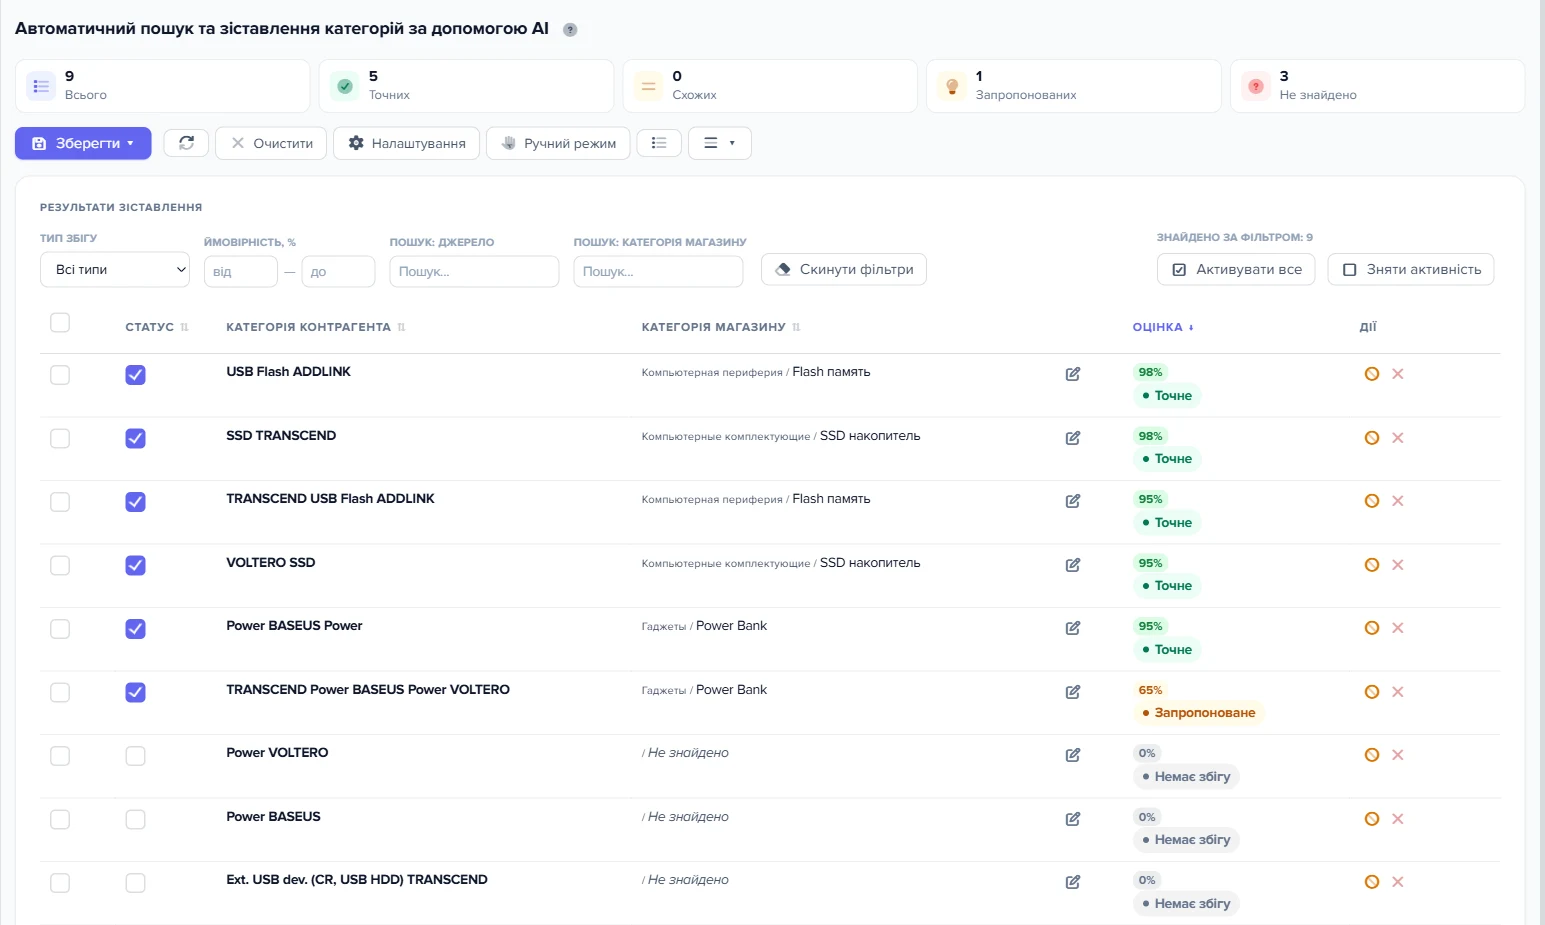Enable status checkbox for Ext. USB dev. TRANSCEND
1545x925 pixels.
click(x=136, y=883)
